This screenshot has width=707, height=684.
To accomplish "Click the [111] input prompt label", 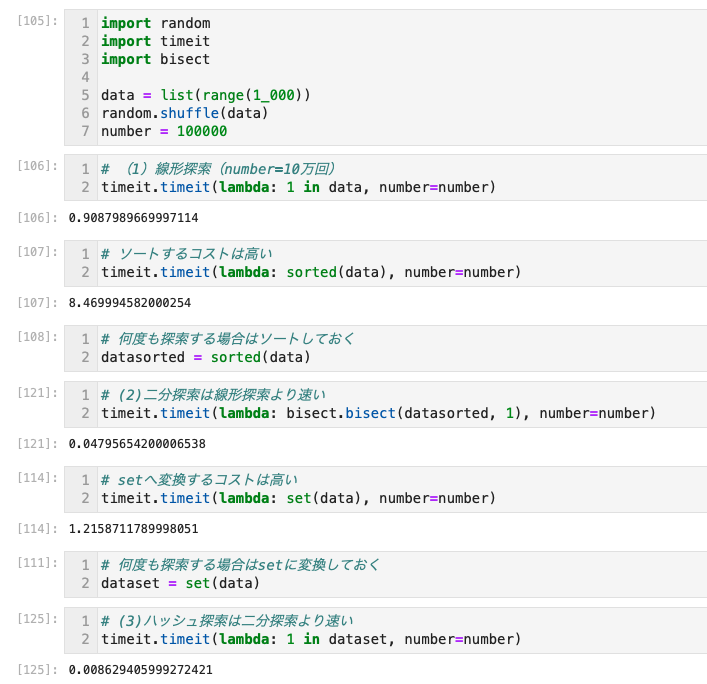I will pos(38,563).
